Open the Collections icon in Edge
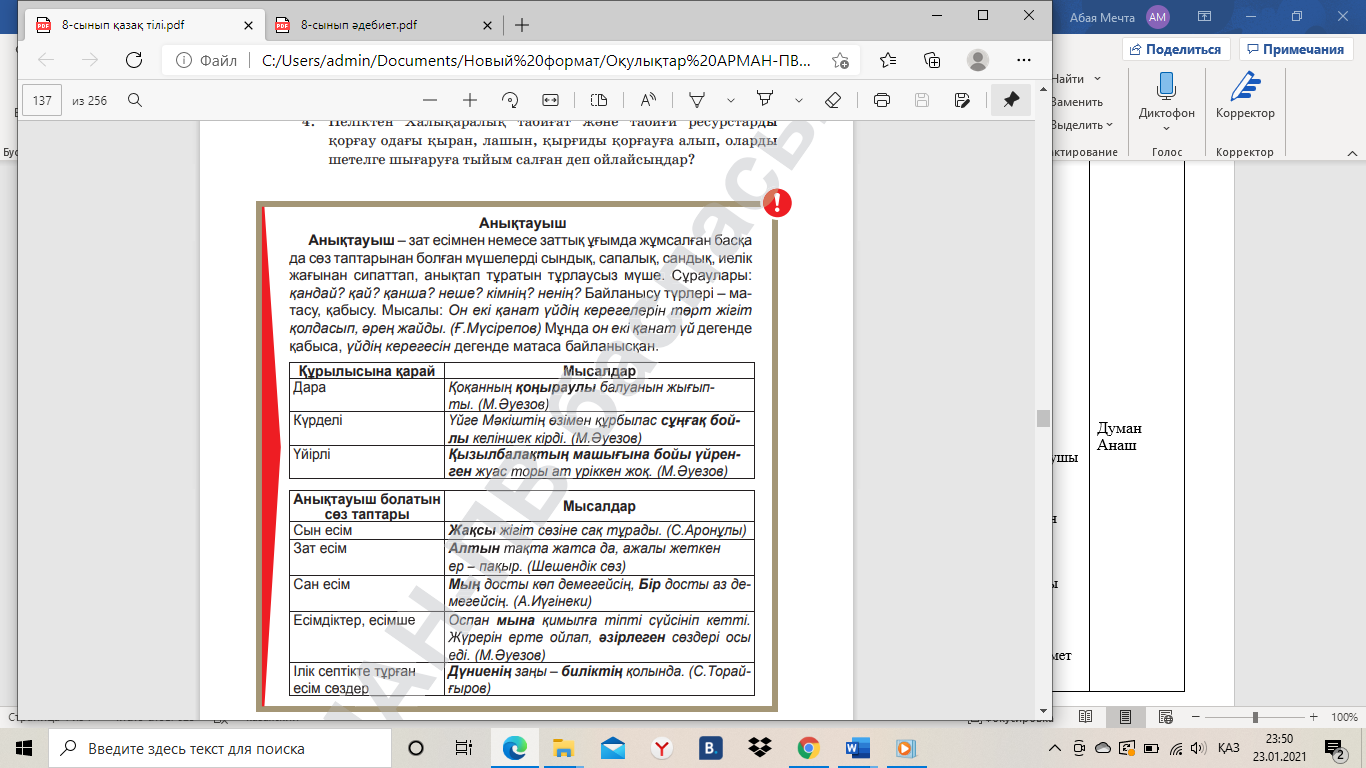This screenshot has height=768, width=1366. (932, 59)
